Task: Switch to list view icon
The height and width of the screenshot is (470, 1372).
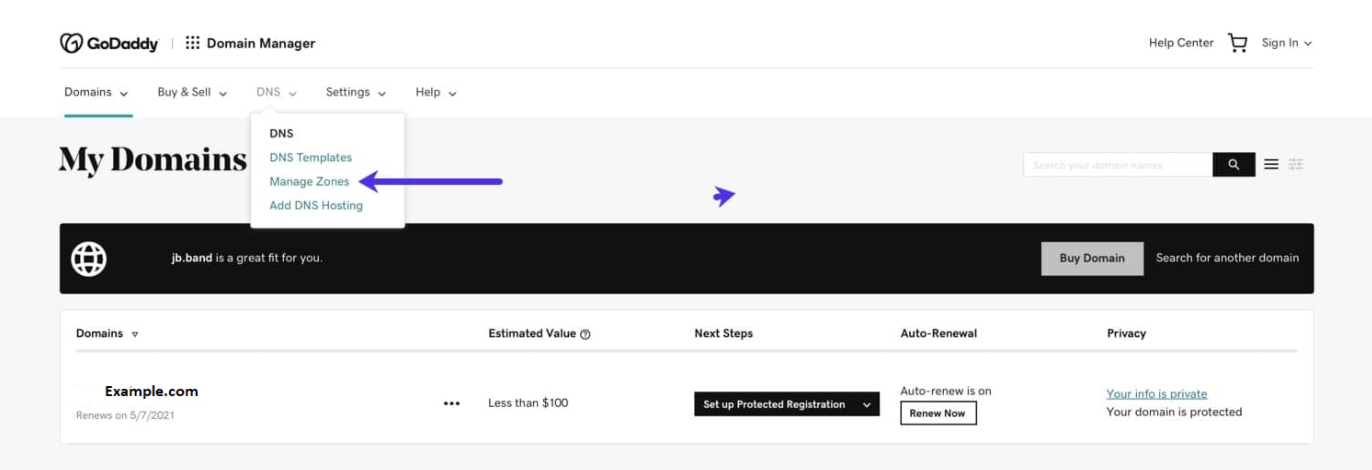Action: [1271, 165]
